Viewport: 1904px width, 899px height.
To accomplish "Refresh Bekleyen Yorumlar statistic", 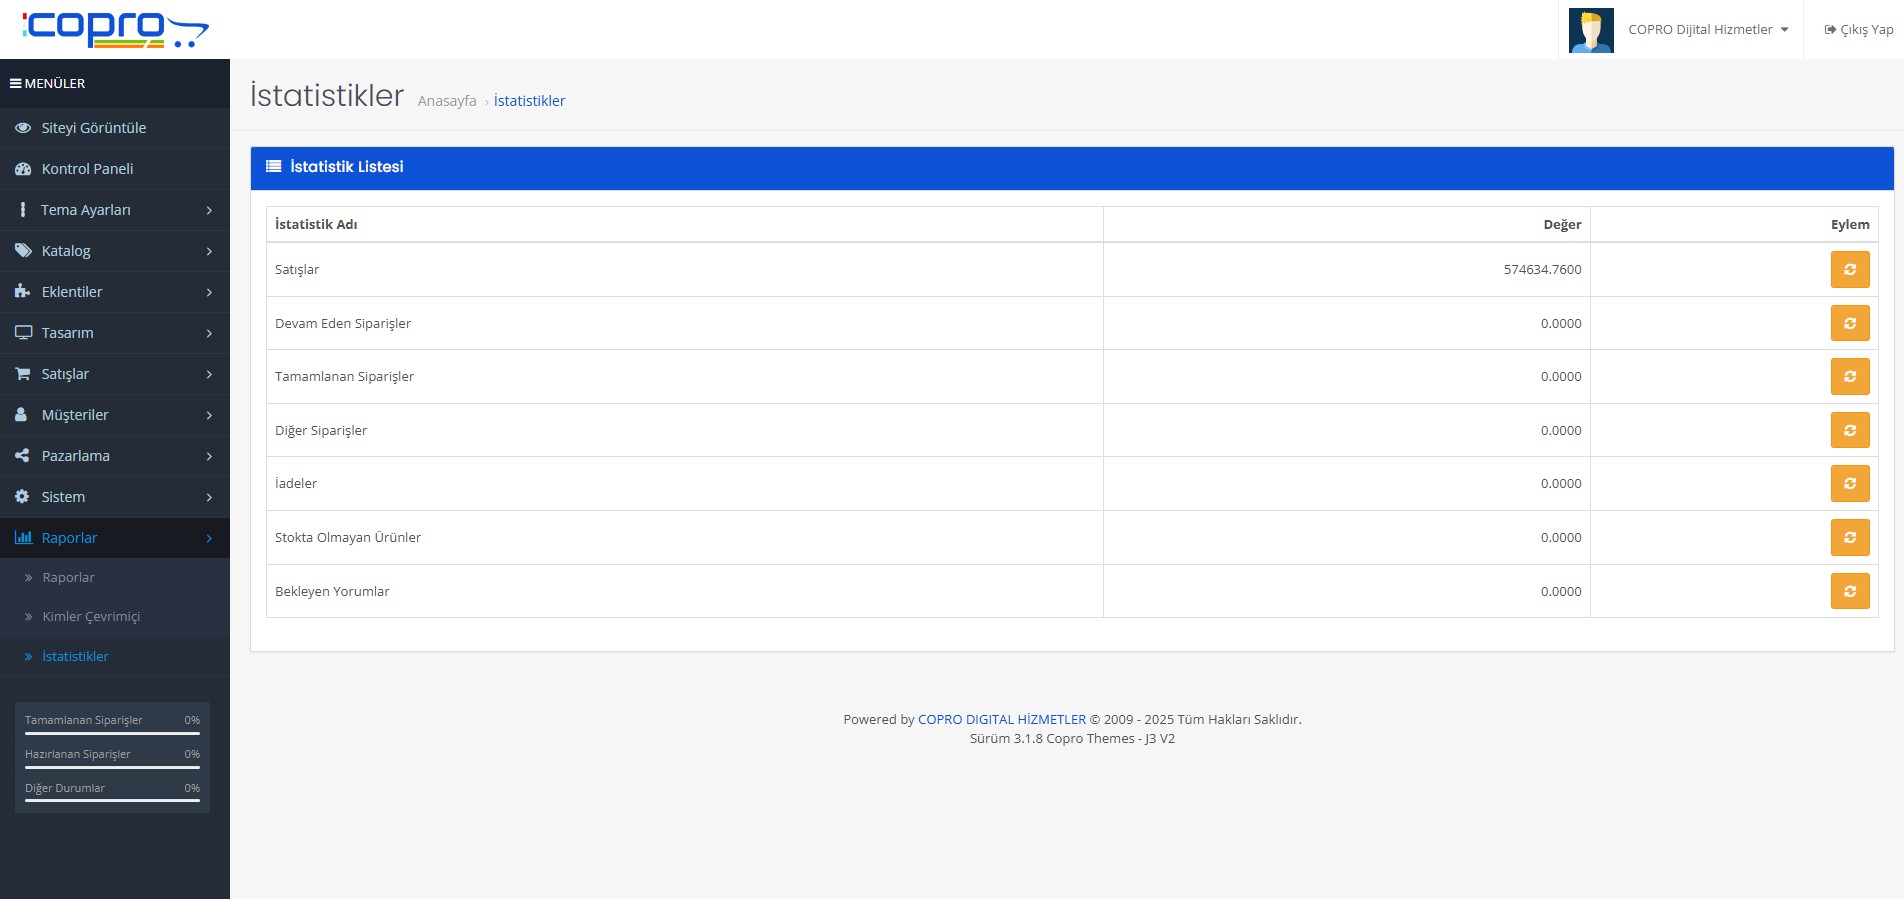I will click(1849, 591).
